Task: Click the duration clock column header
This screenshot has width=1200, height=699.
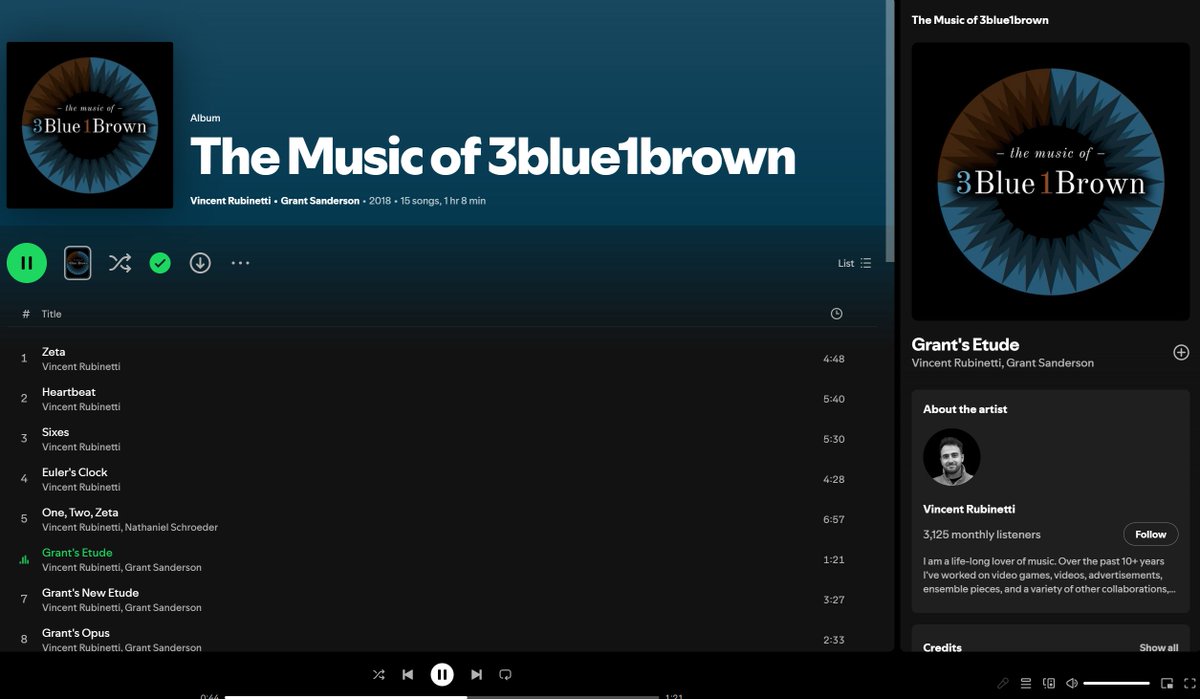Action: (x=836, y=314)
